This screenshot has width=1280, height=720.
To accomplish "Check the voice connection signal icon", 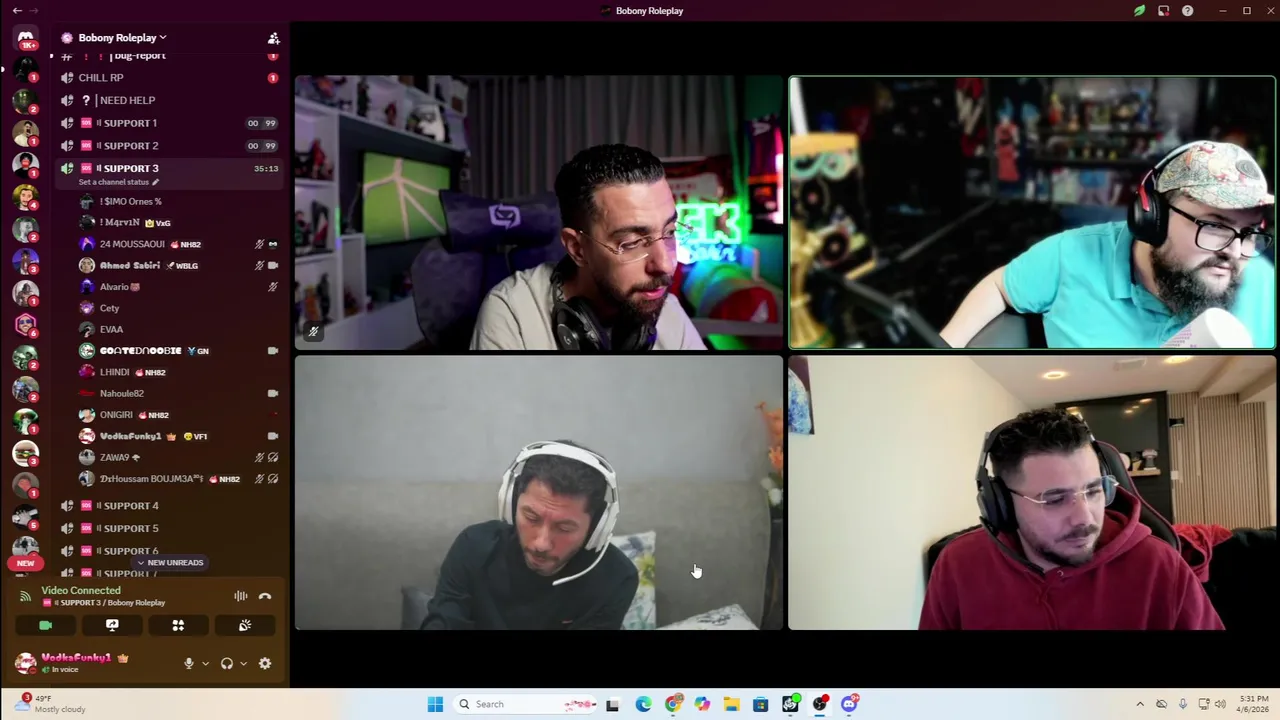I will [26, 596].
